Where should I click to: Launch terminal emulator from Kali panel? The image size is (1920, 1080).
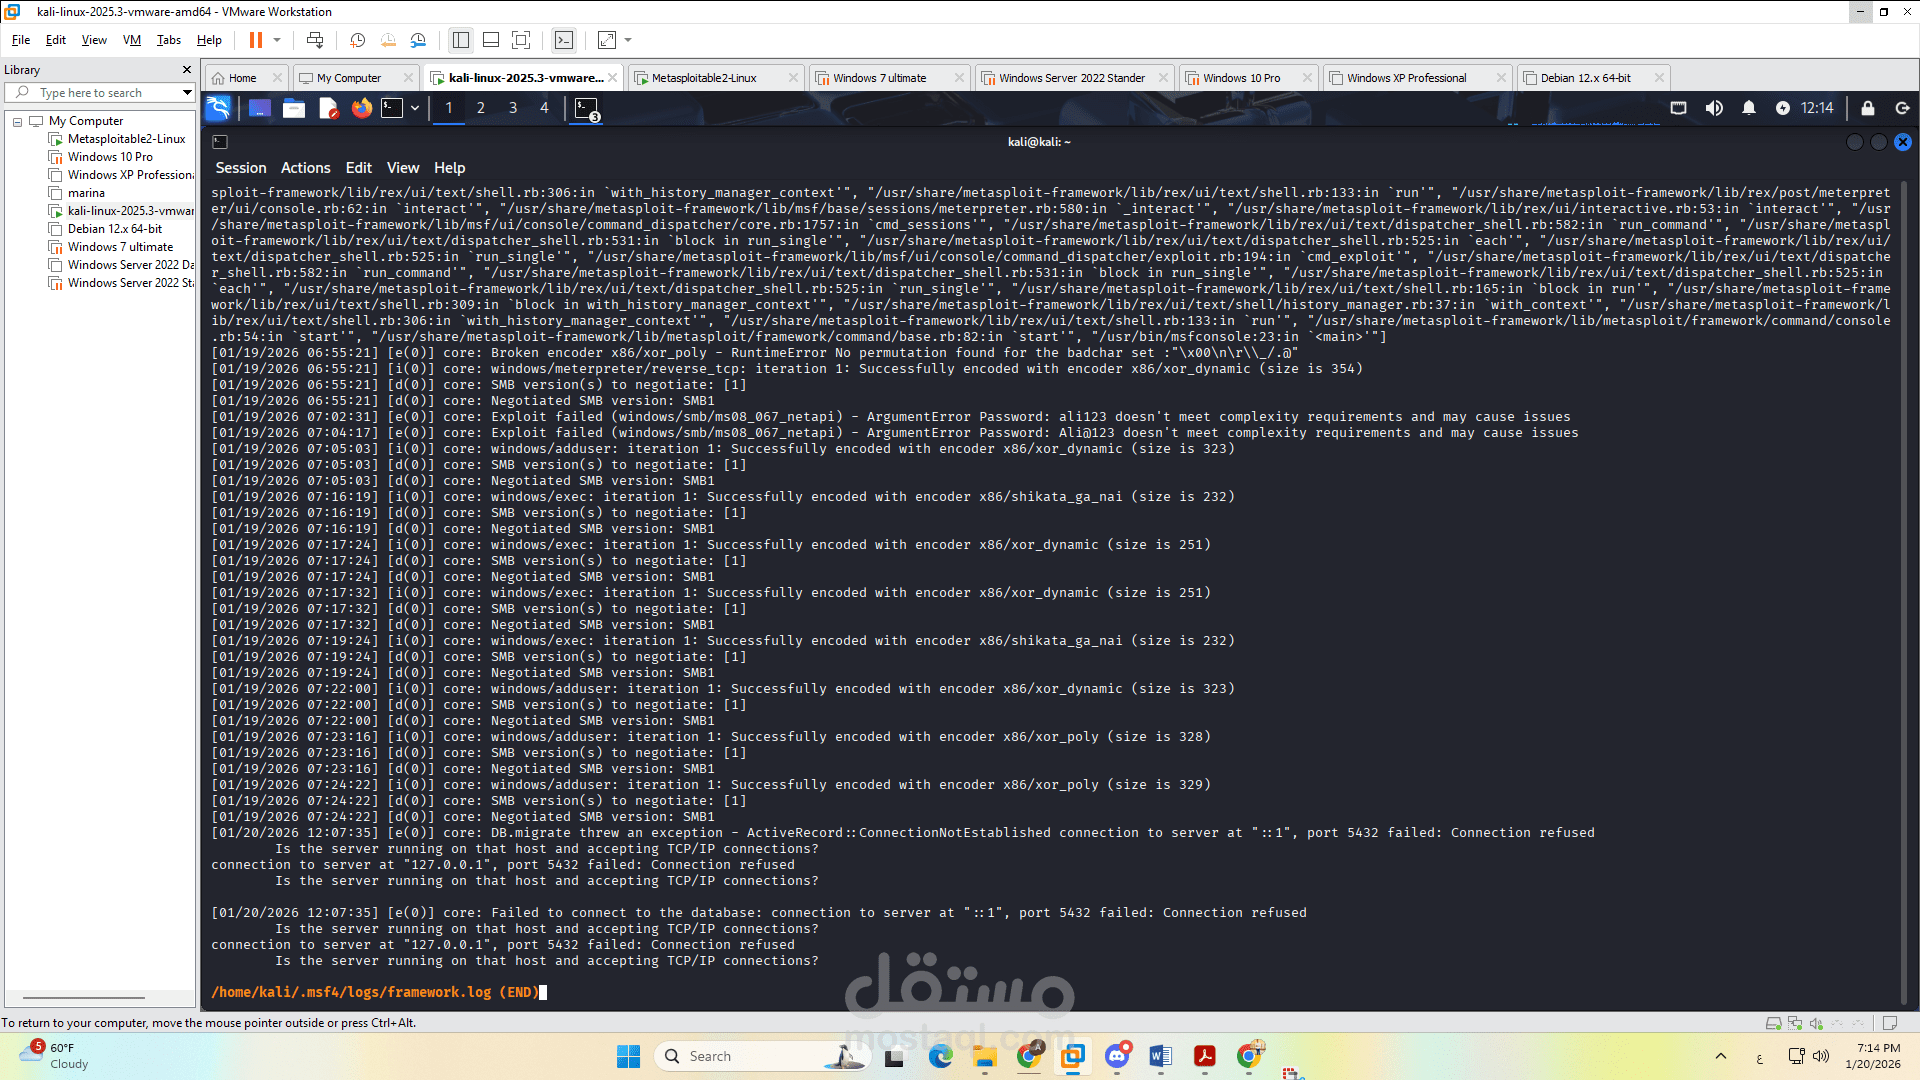tap(392, 108)
